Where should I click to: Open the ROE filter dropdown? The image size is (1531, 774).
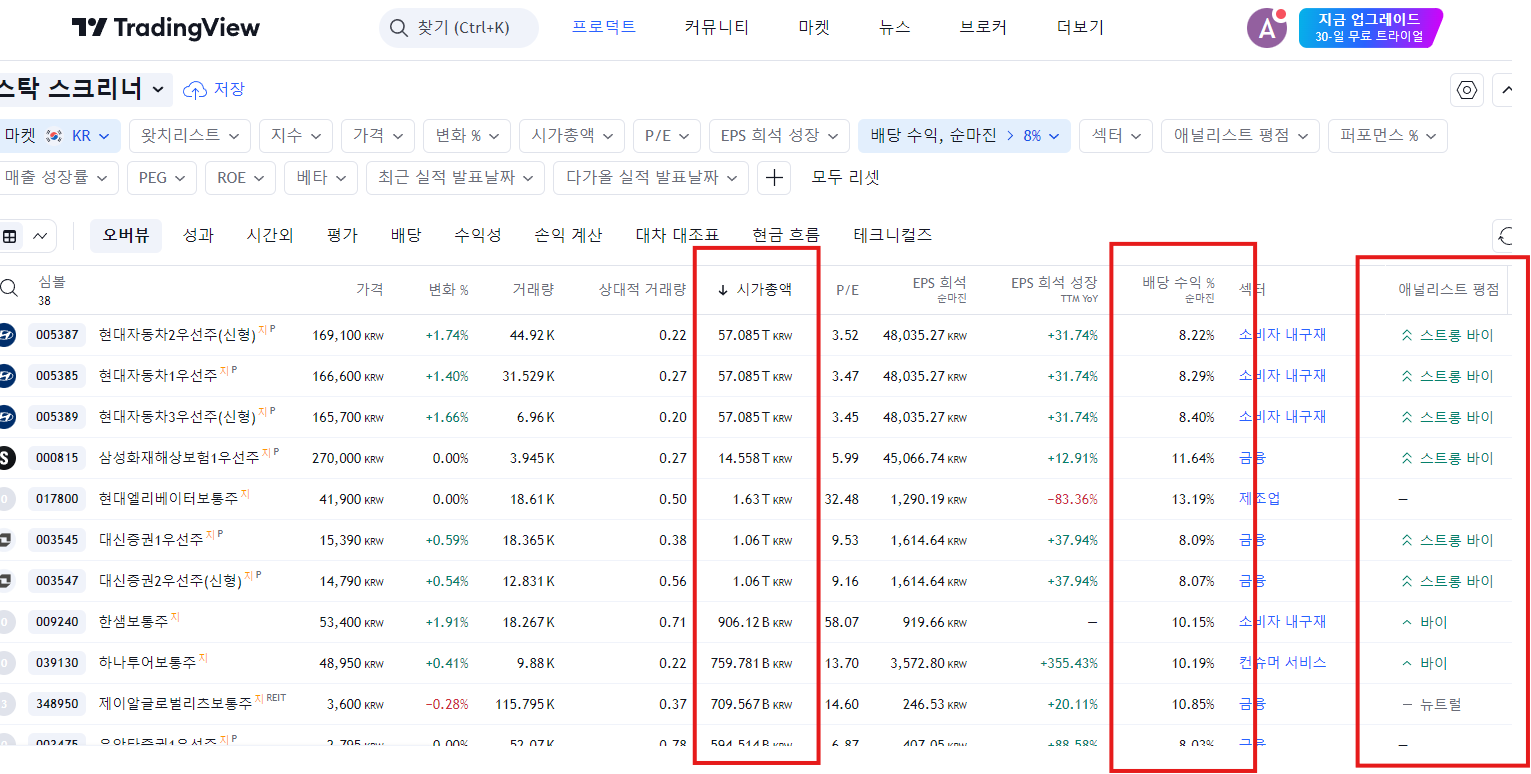point(240,178)
